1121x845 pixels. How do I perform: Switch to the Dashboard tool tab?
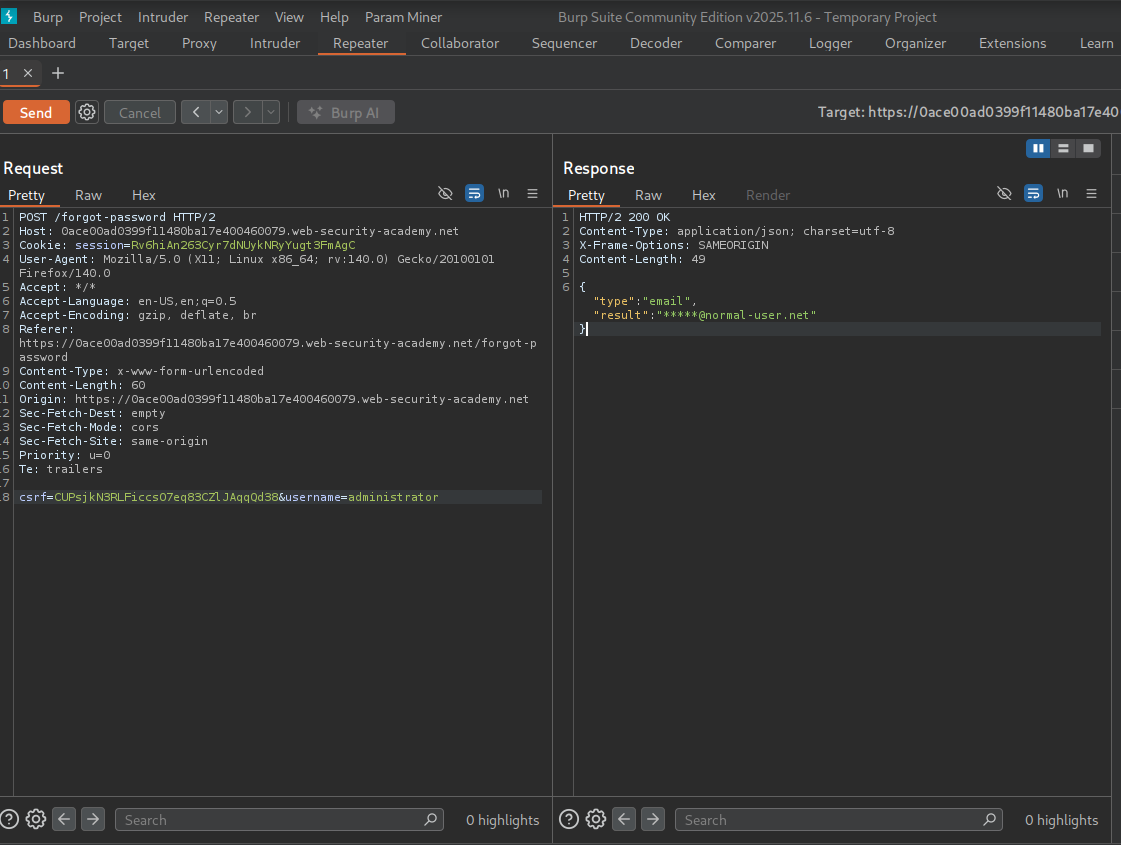point(41,43)
